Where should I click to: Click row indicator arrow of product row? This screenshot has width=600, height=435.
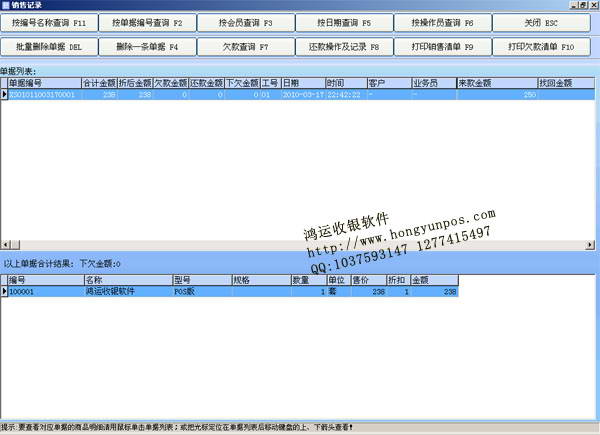coord(4,291)
